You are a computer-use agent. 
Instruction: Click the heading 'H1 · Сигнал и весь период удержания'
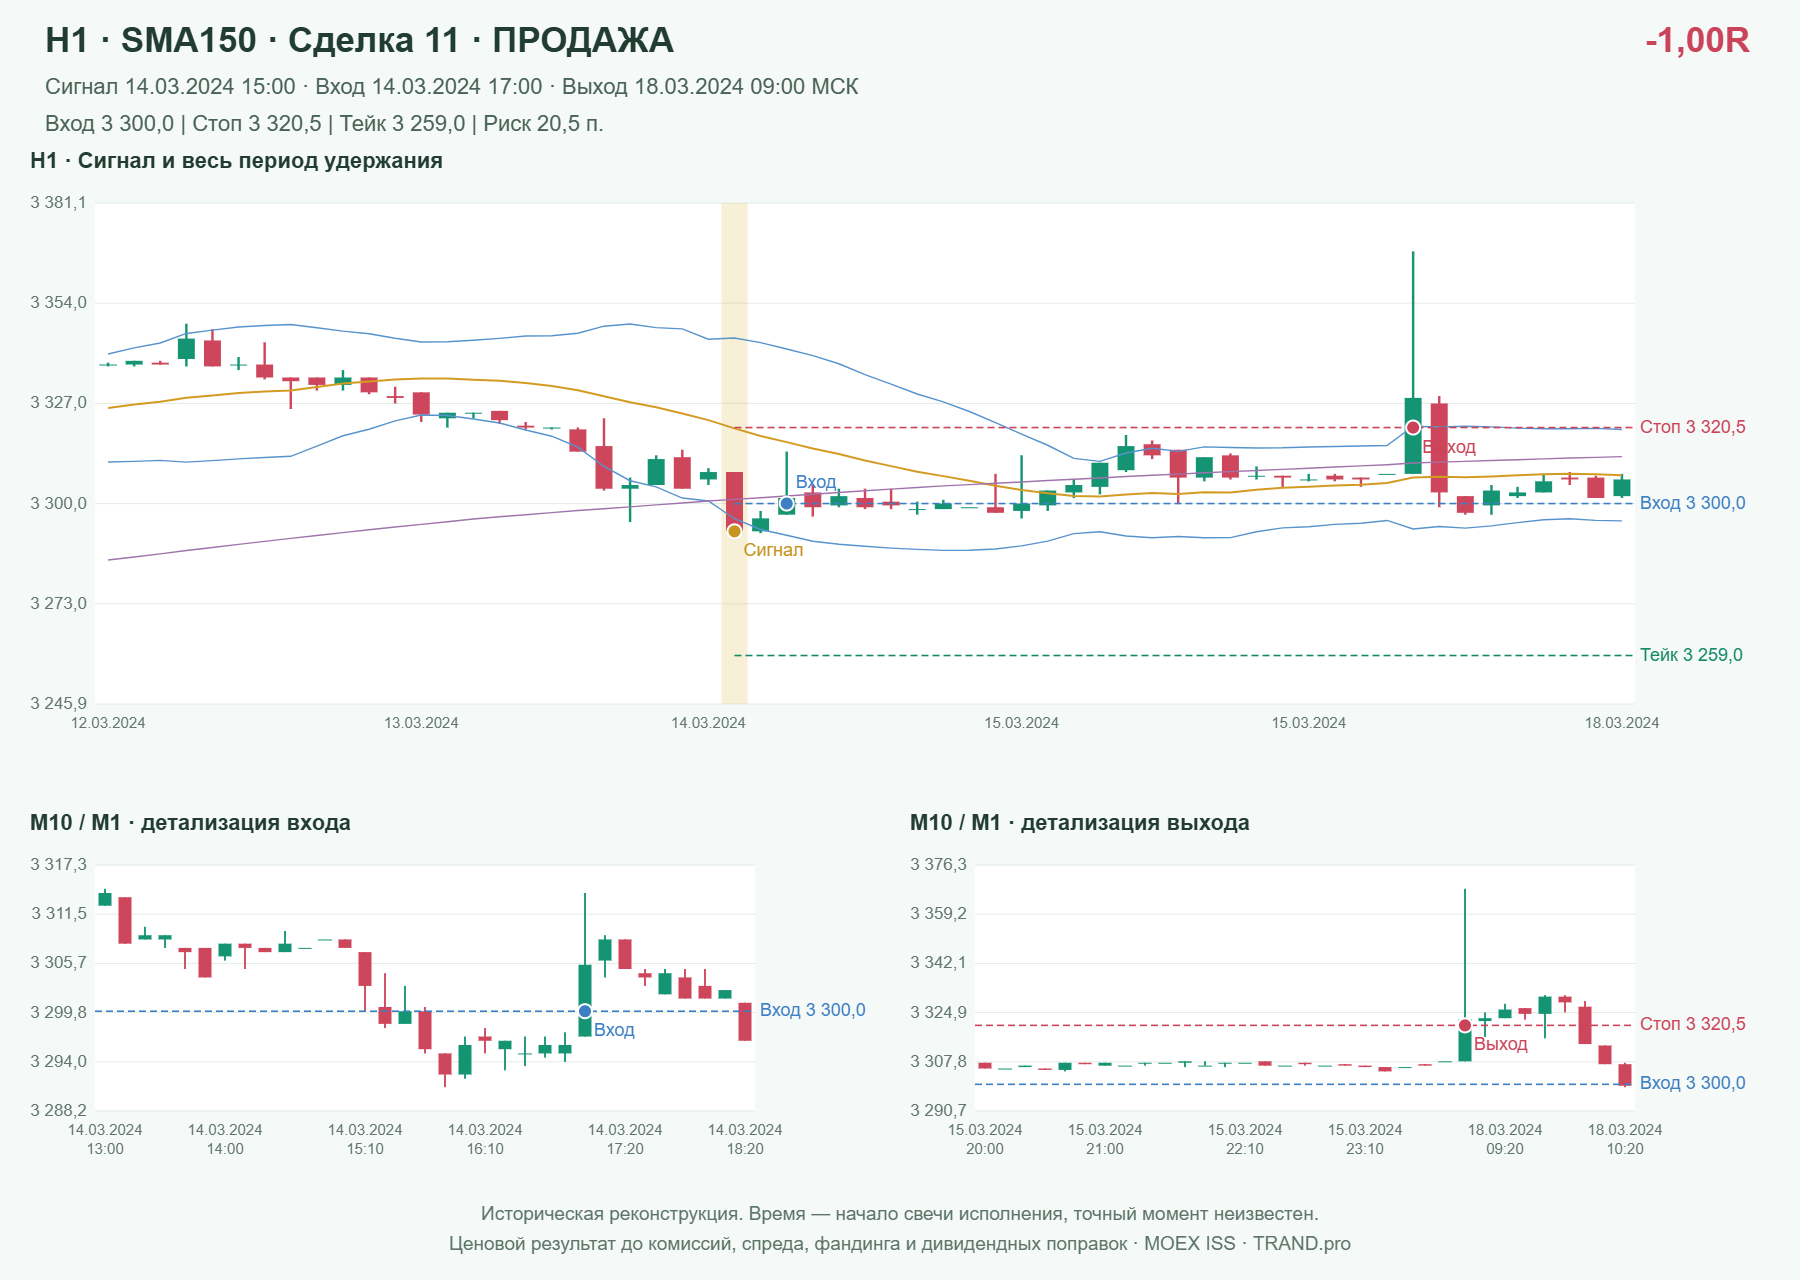pos(237,161)
